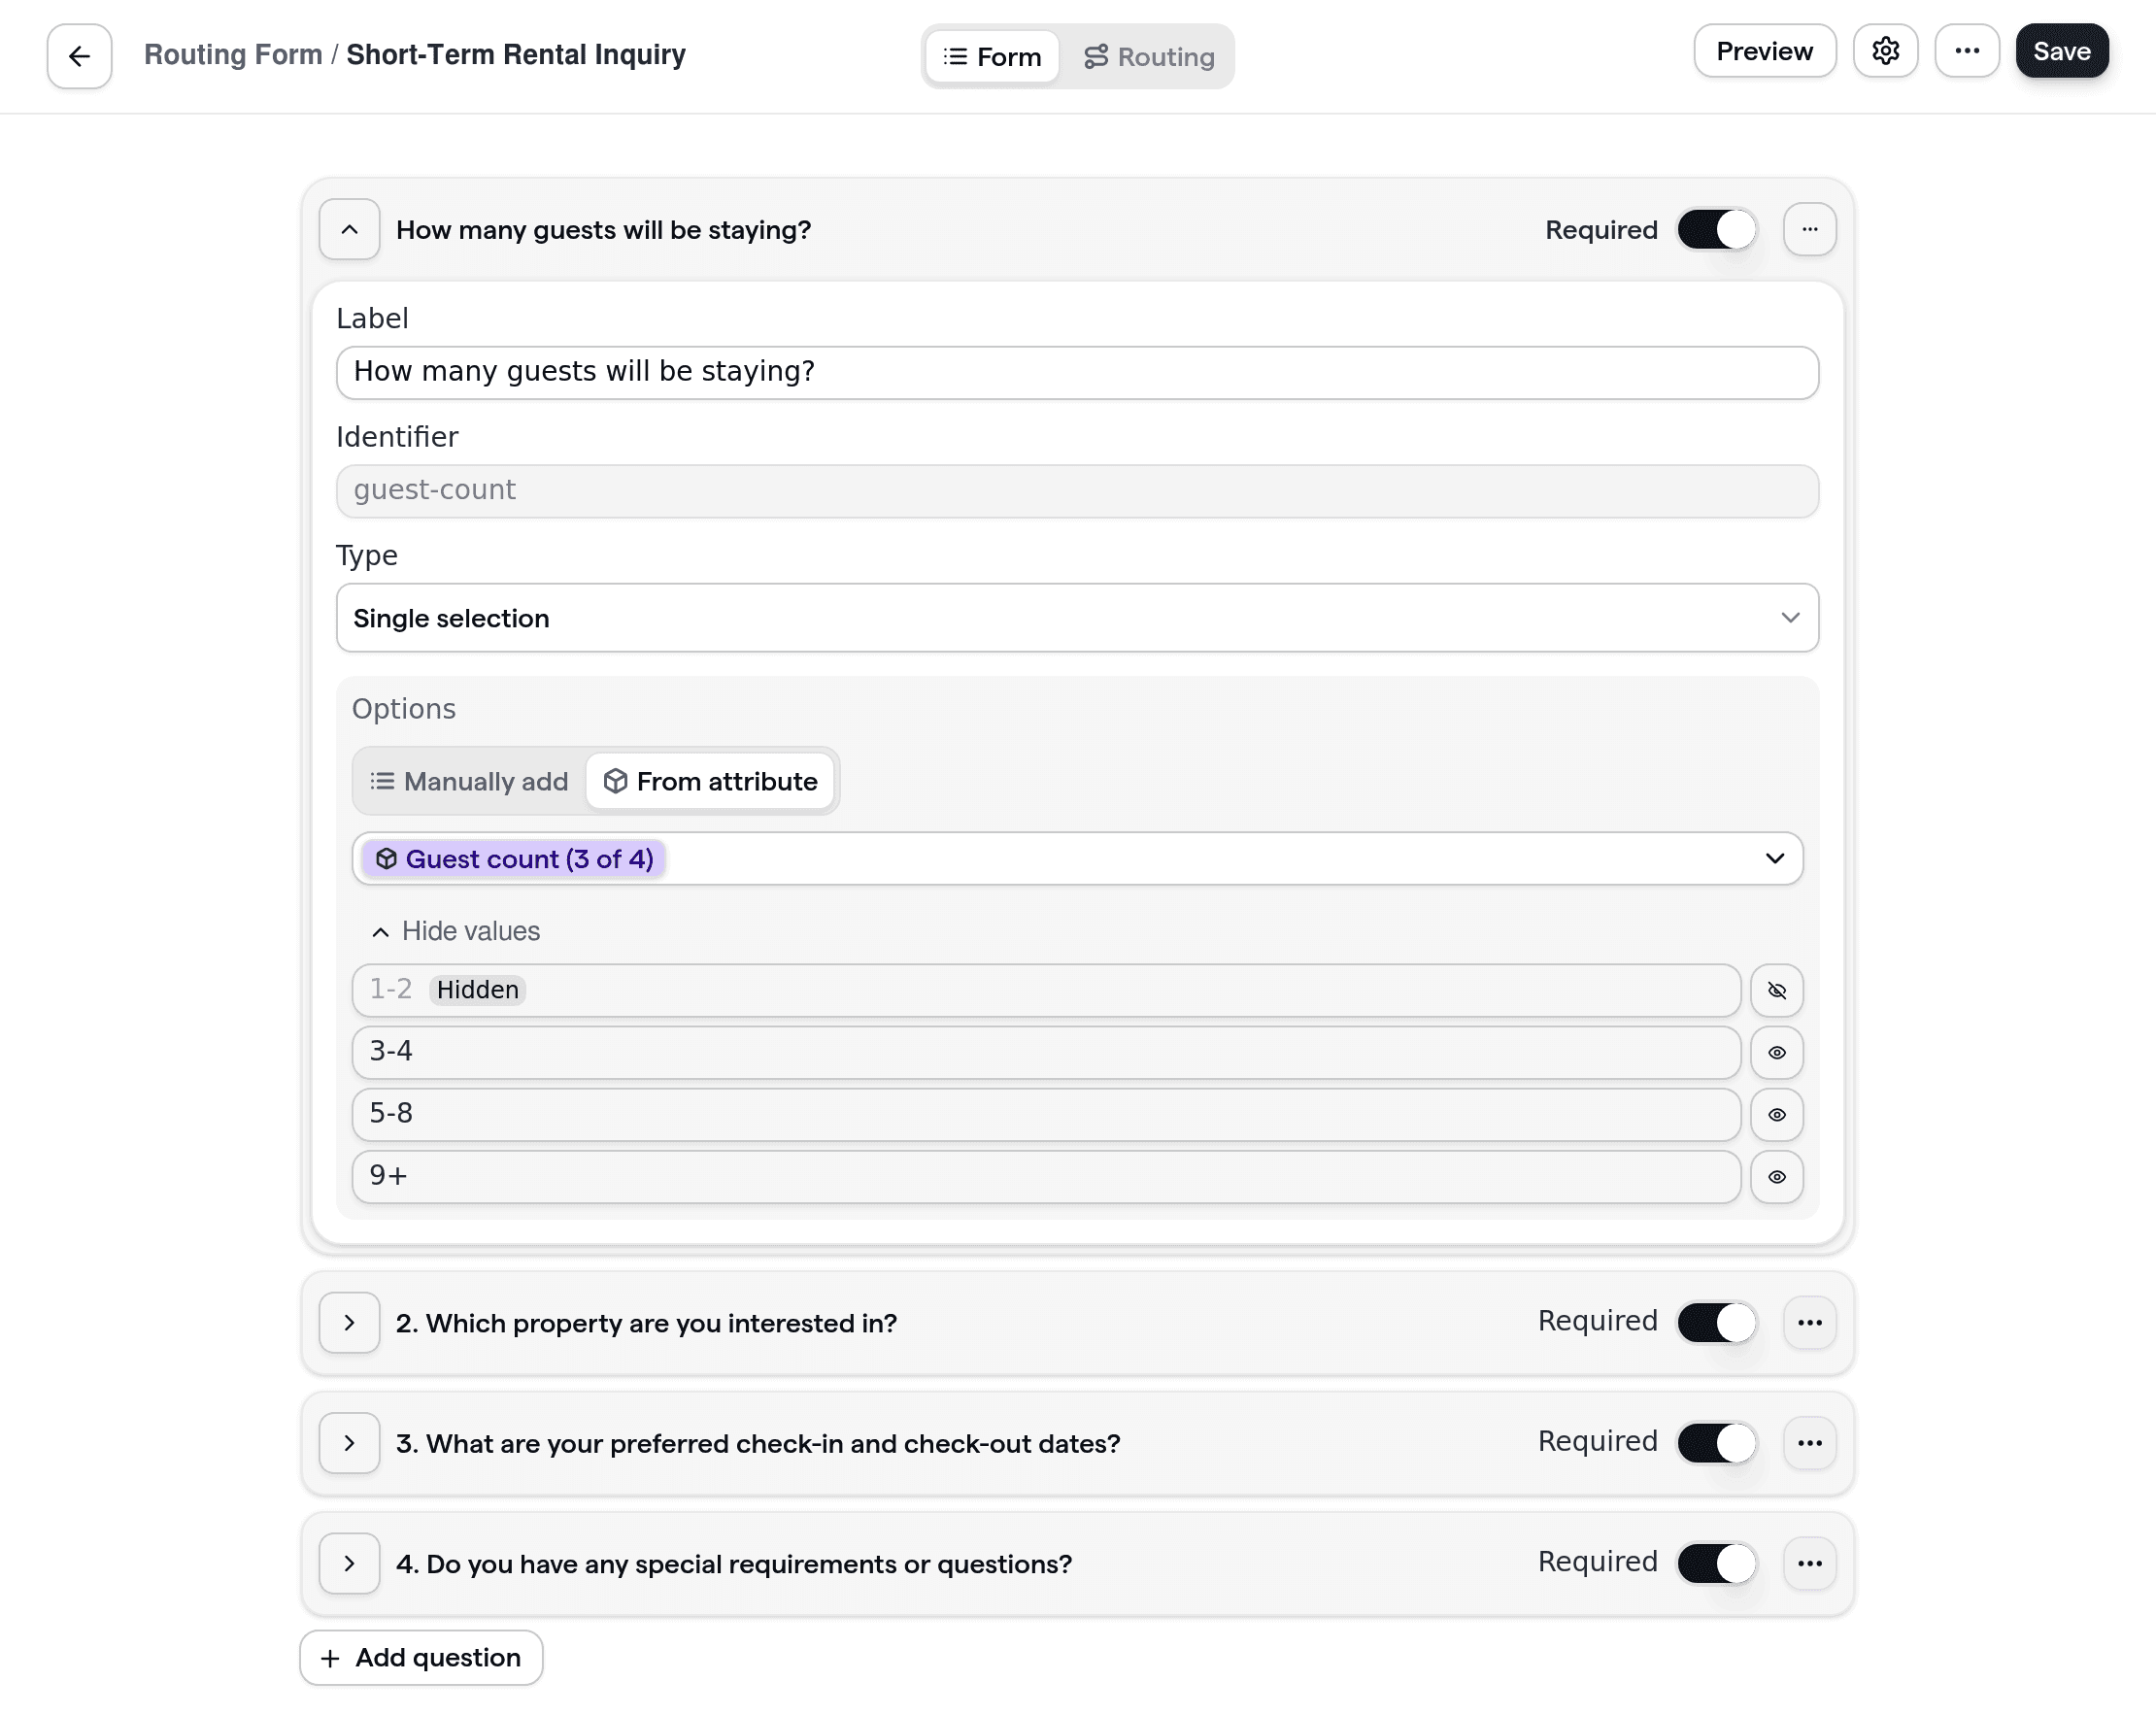This screenshot has height=1715, width=2156.
Task: Open the top-right ellipsis menu
Action: click(x=1967, y=51)
